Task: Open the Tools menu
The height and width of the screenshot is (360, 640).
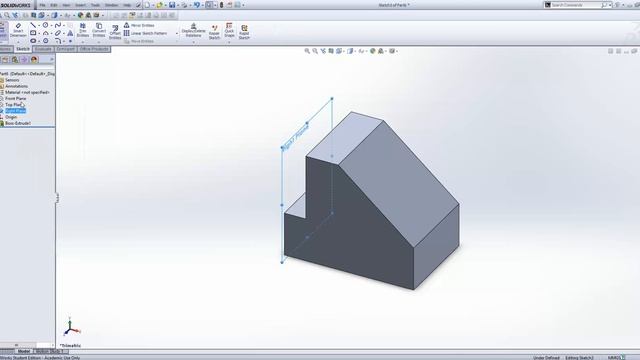Action: [x=96, y=5]
